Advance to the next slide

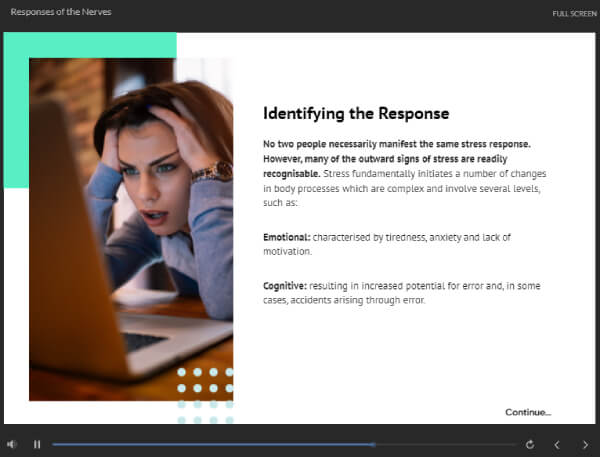(x=585, y=444)
